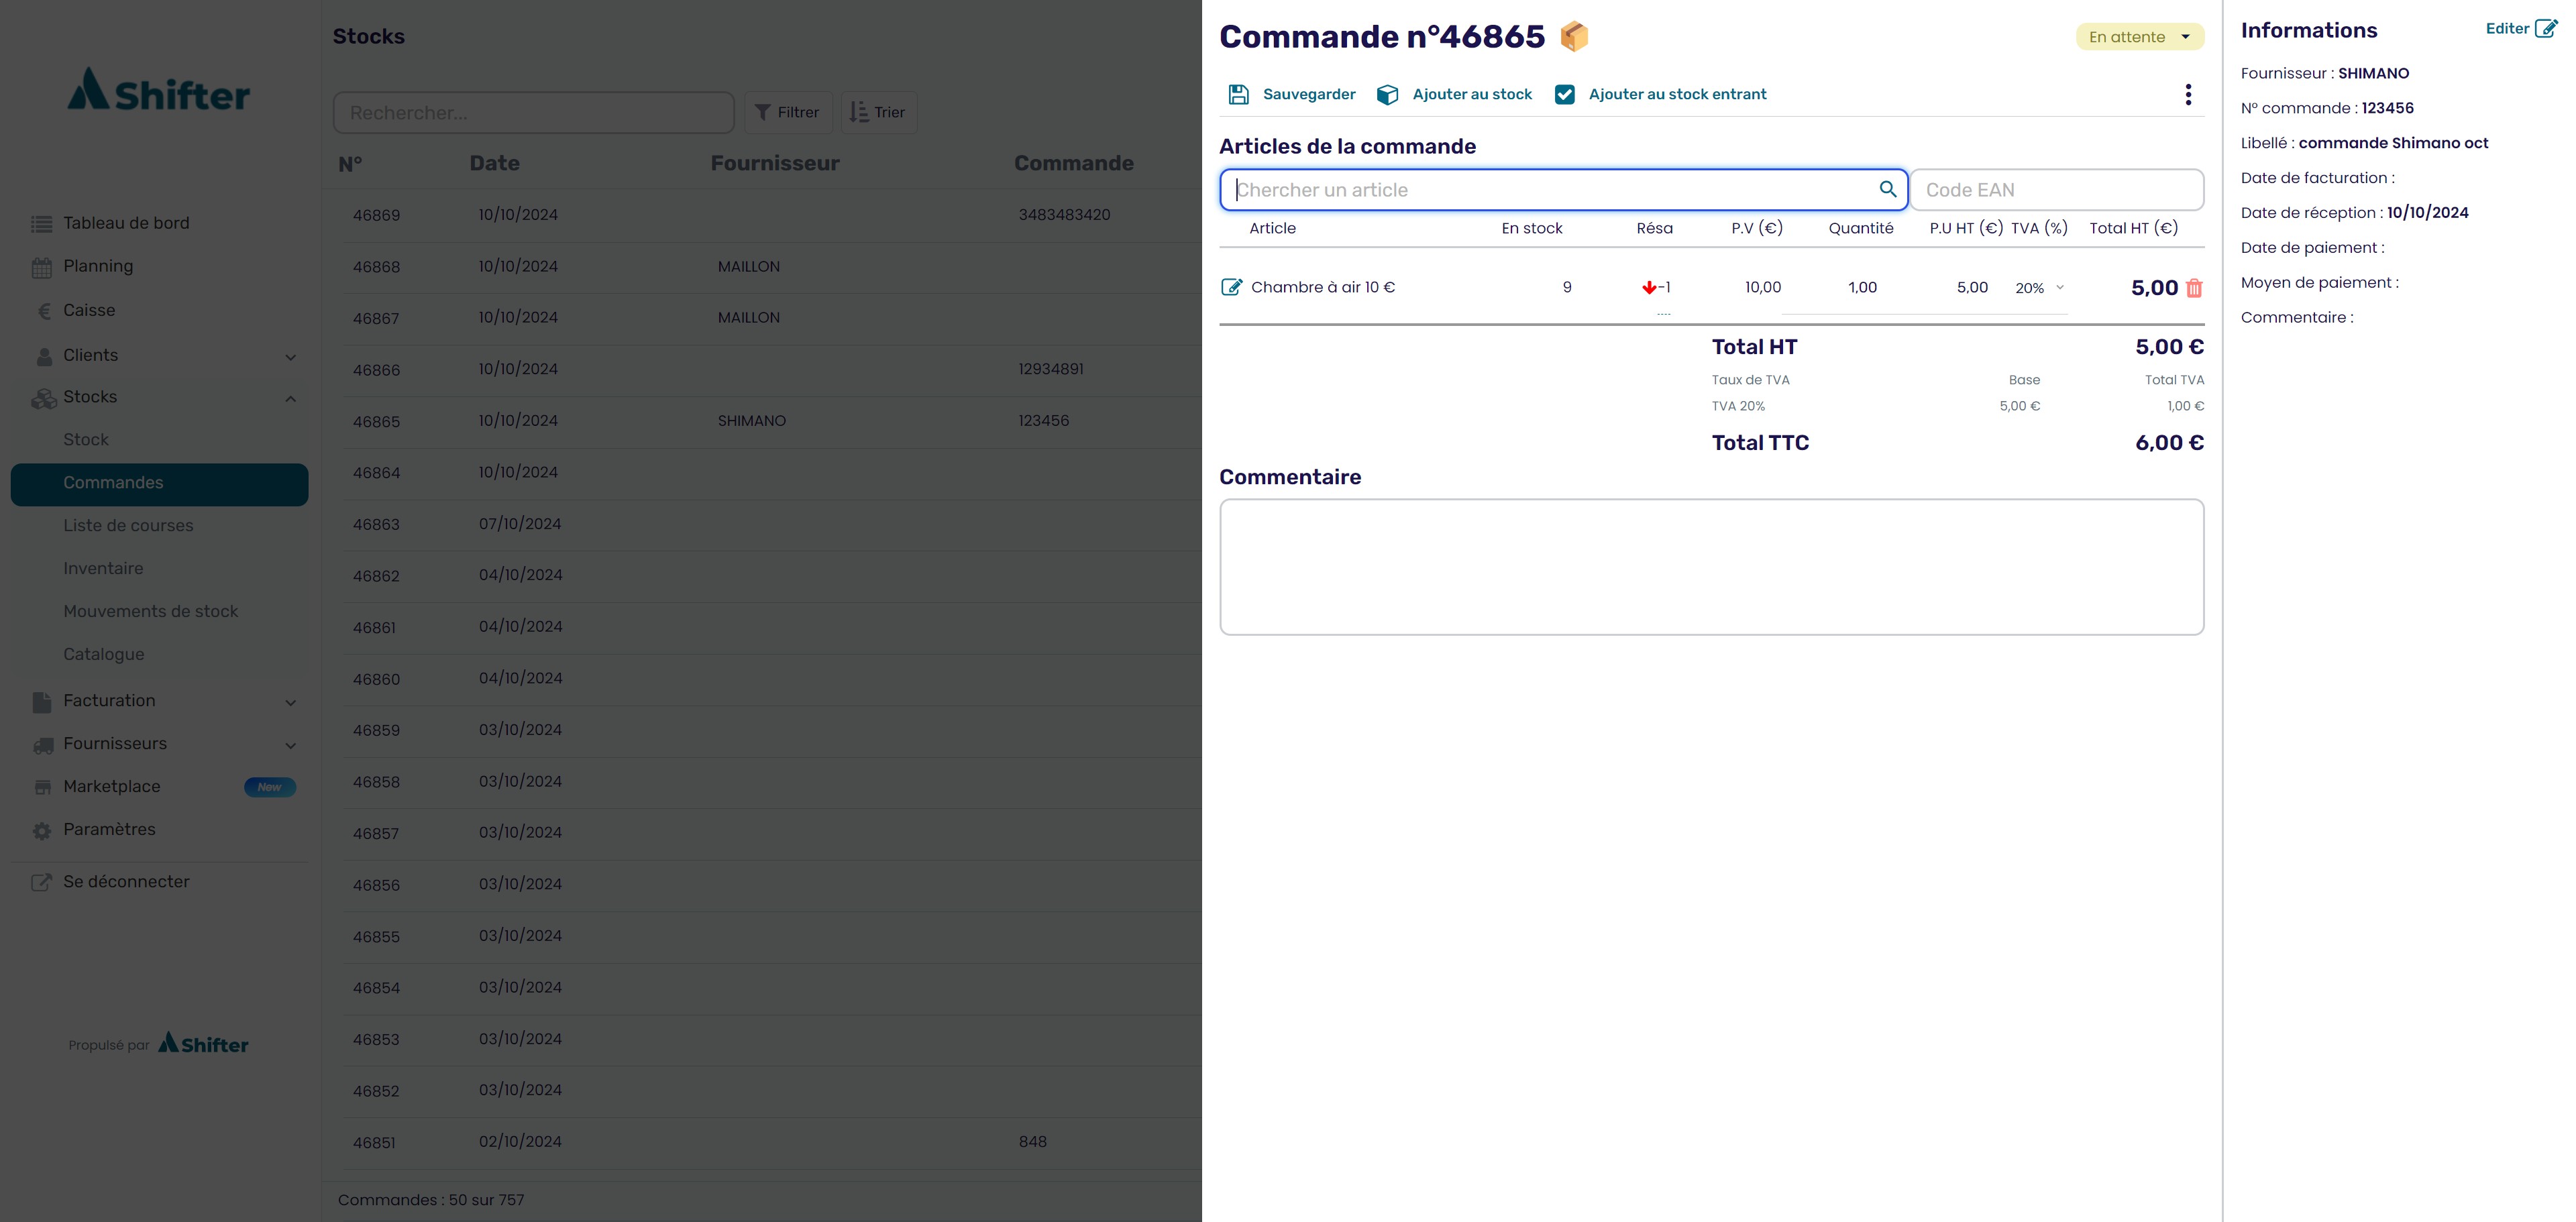
Task: Click the magnifier icon in article search
Action: tap(1887, 189)
